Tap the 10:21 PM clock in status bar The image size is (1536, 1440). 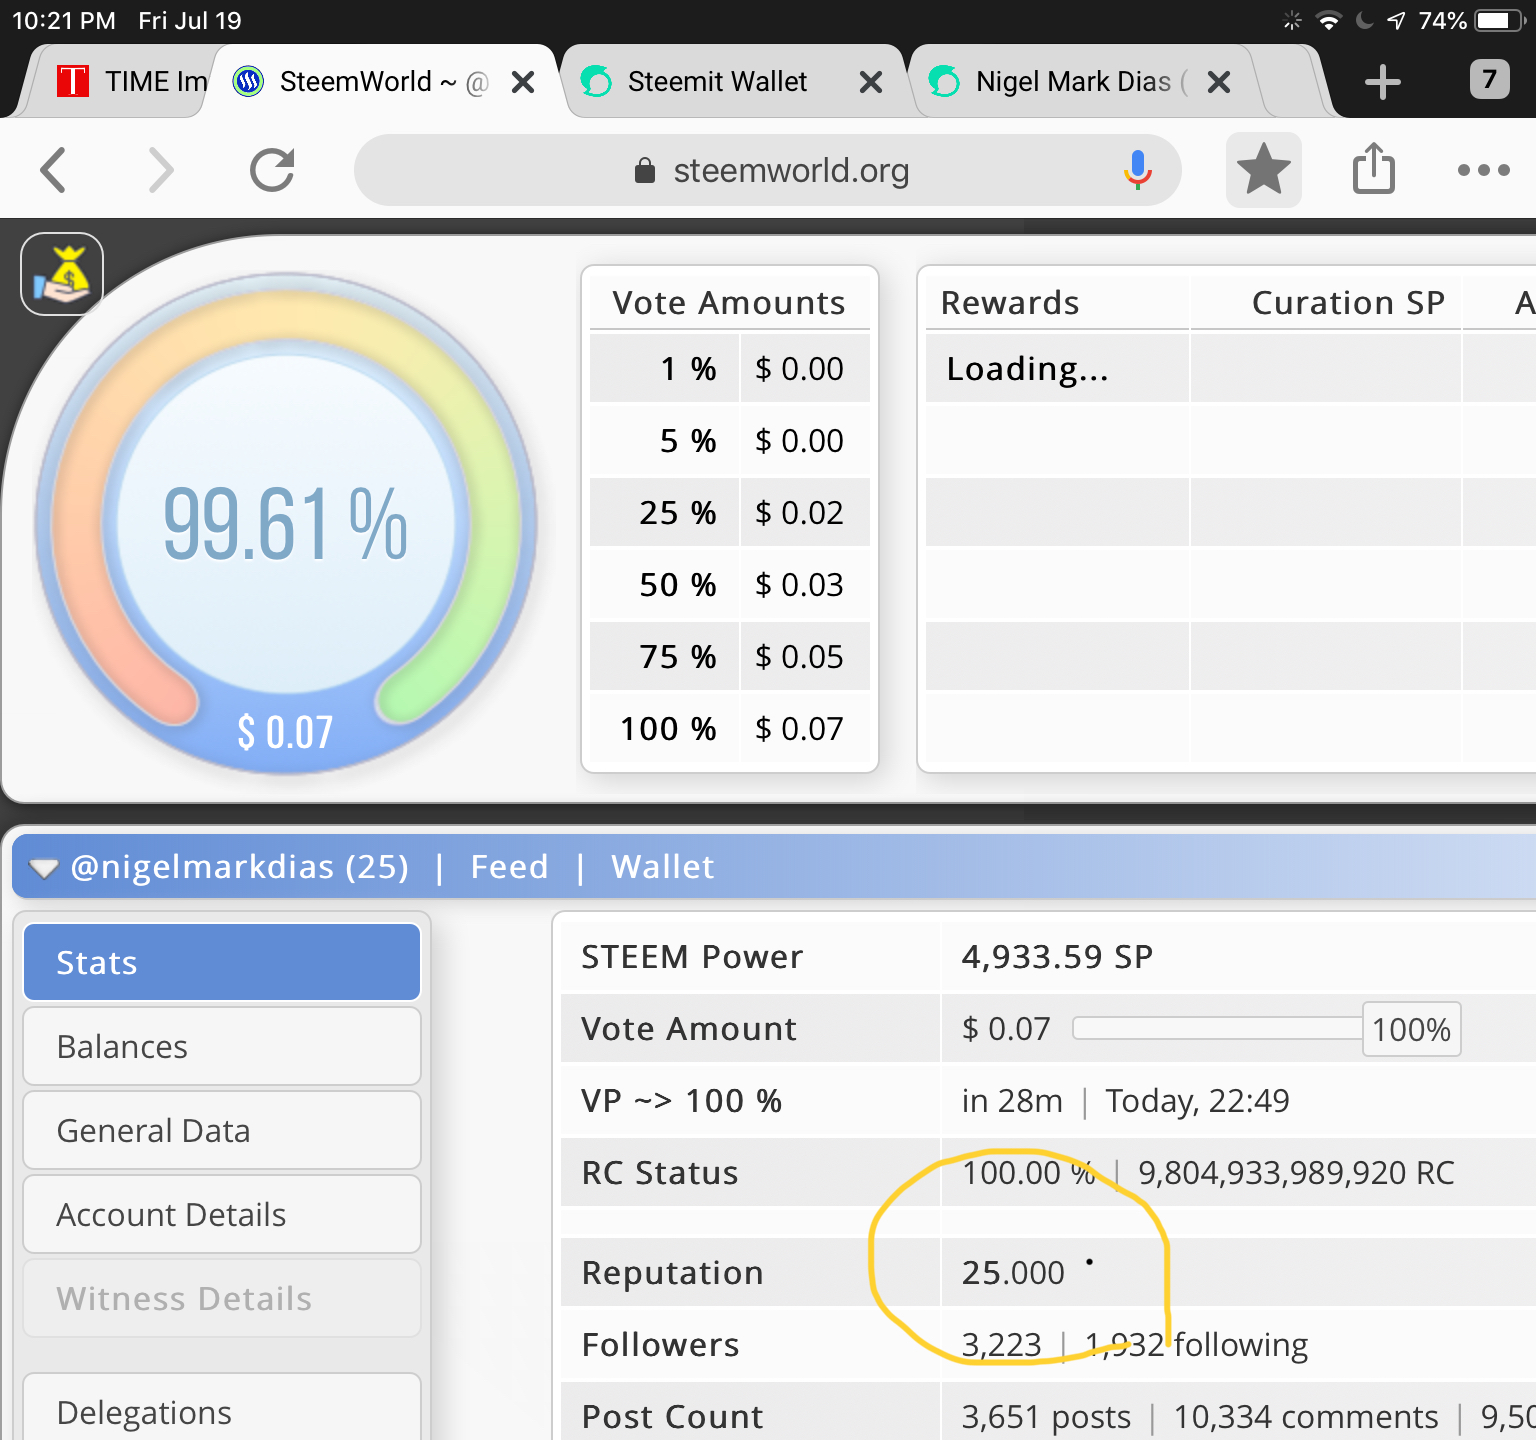(x=64, y=20)
